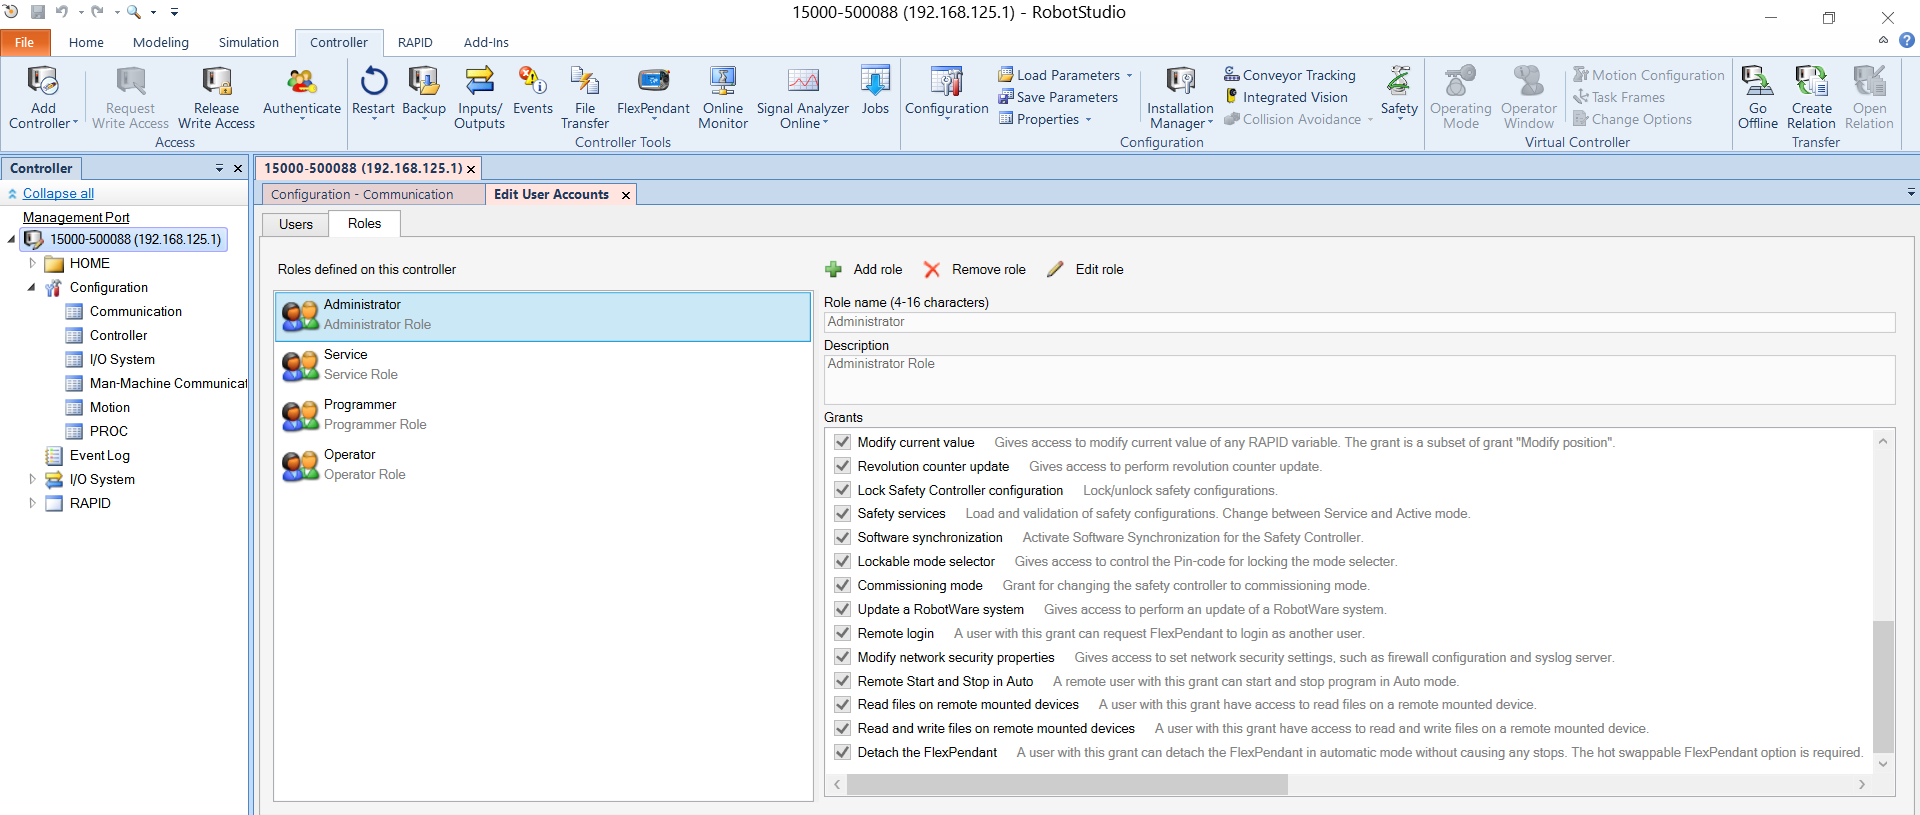Image resolution: width=1920 pixels, height=815 pixels.
Task: Toggle Revolution counter update checkbox
Action: click(x=842, y=466)
